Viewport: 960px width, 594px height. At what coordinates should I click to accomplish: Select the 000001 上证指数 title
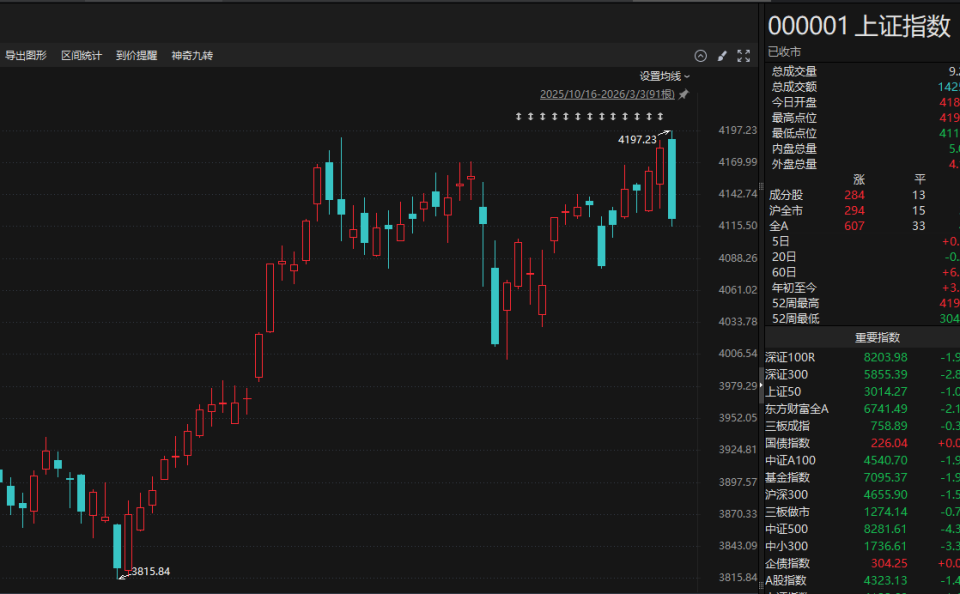[859, 26]
